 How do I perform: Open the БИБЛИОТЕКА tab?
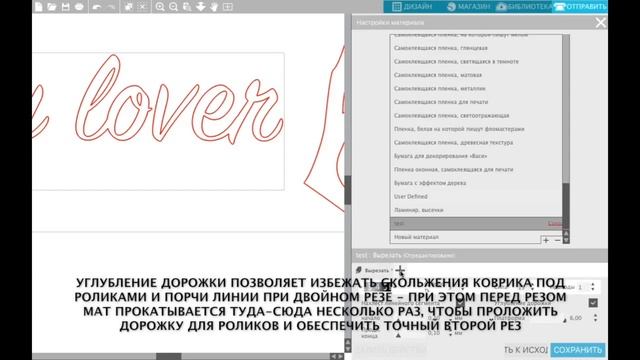pos(524,7)
